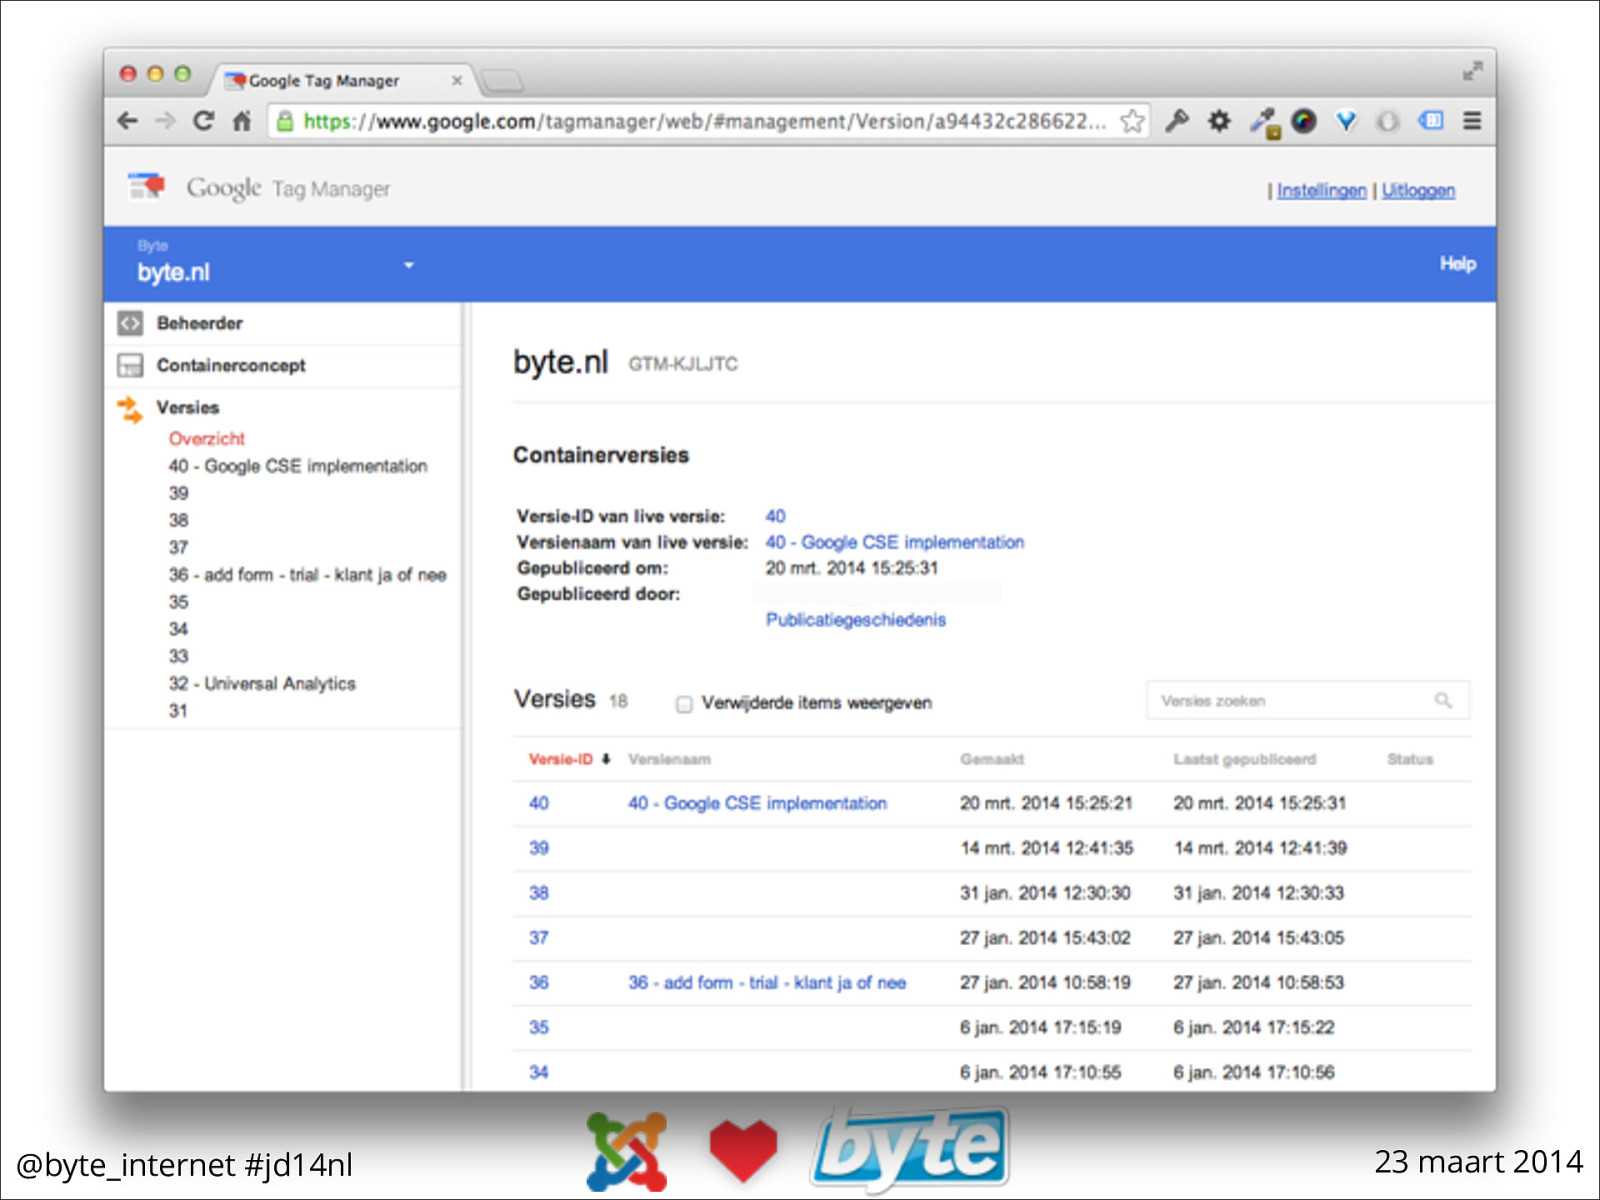Click the Google Tag Manager logo icon
Image resolution: width=1600 pixels, height=1200 pixels.
point(147,186)
